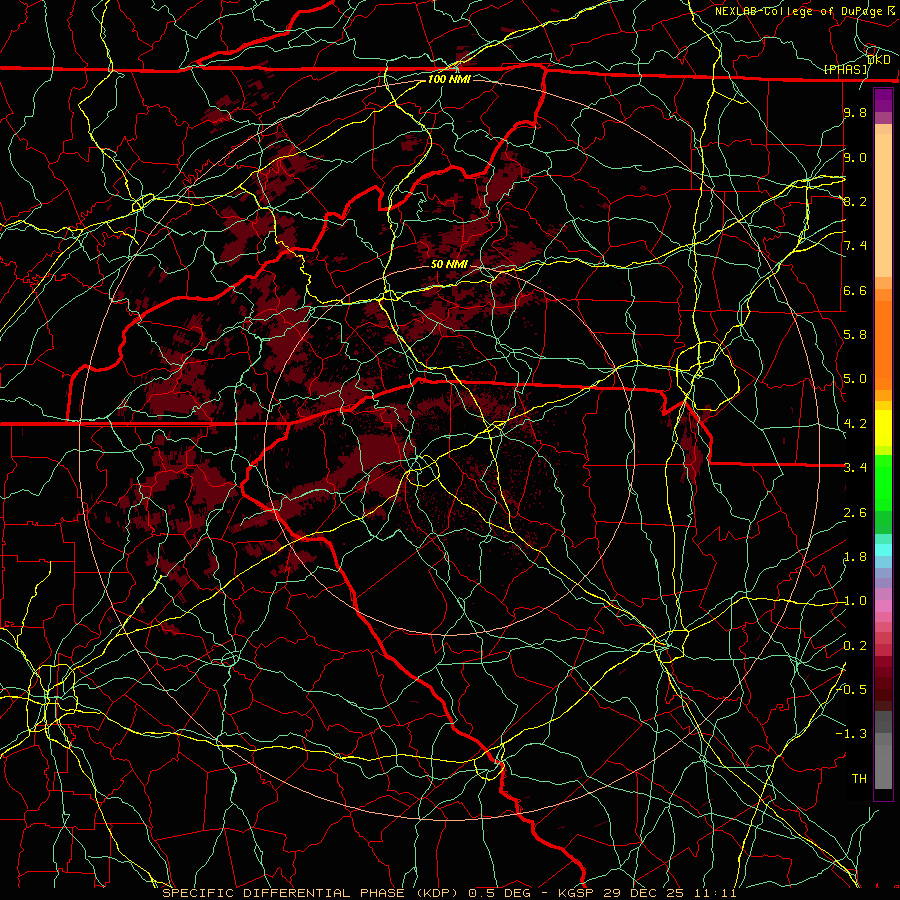
Task: Click the 9.0 value on the scale
Action: [x=855, y=157]
